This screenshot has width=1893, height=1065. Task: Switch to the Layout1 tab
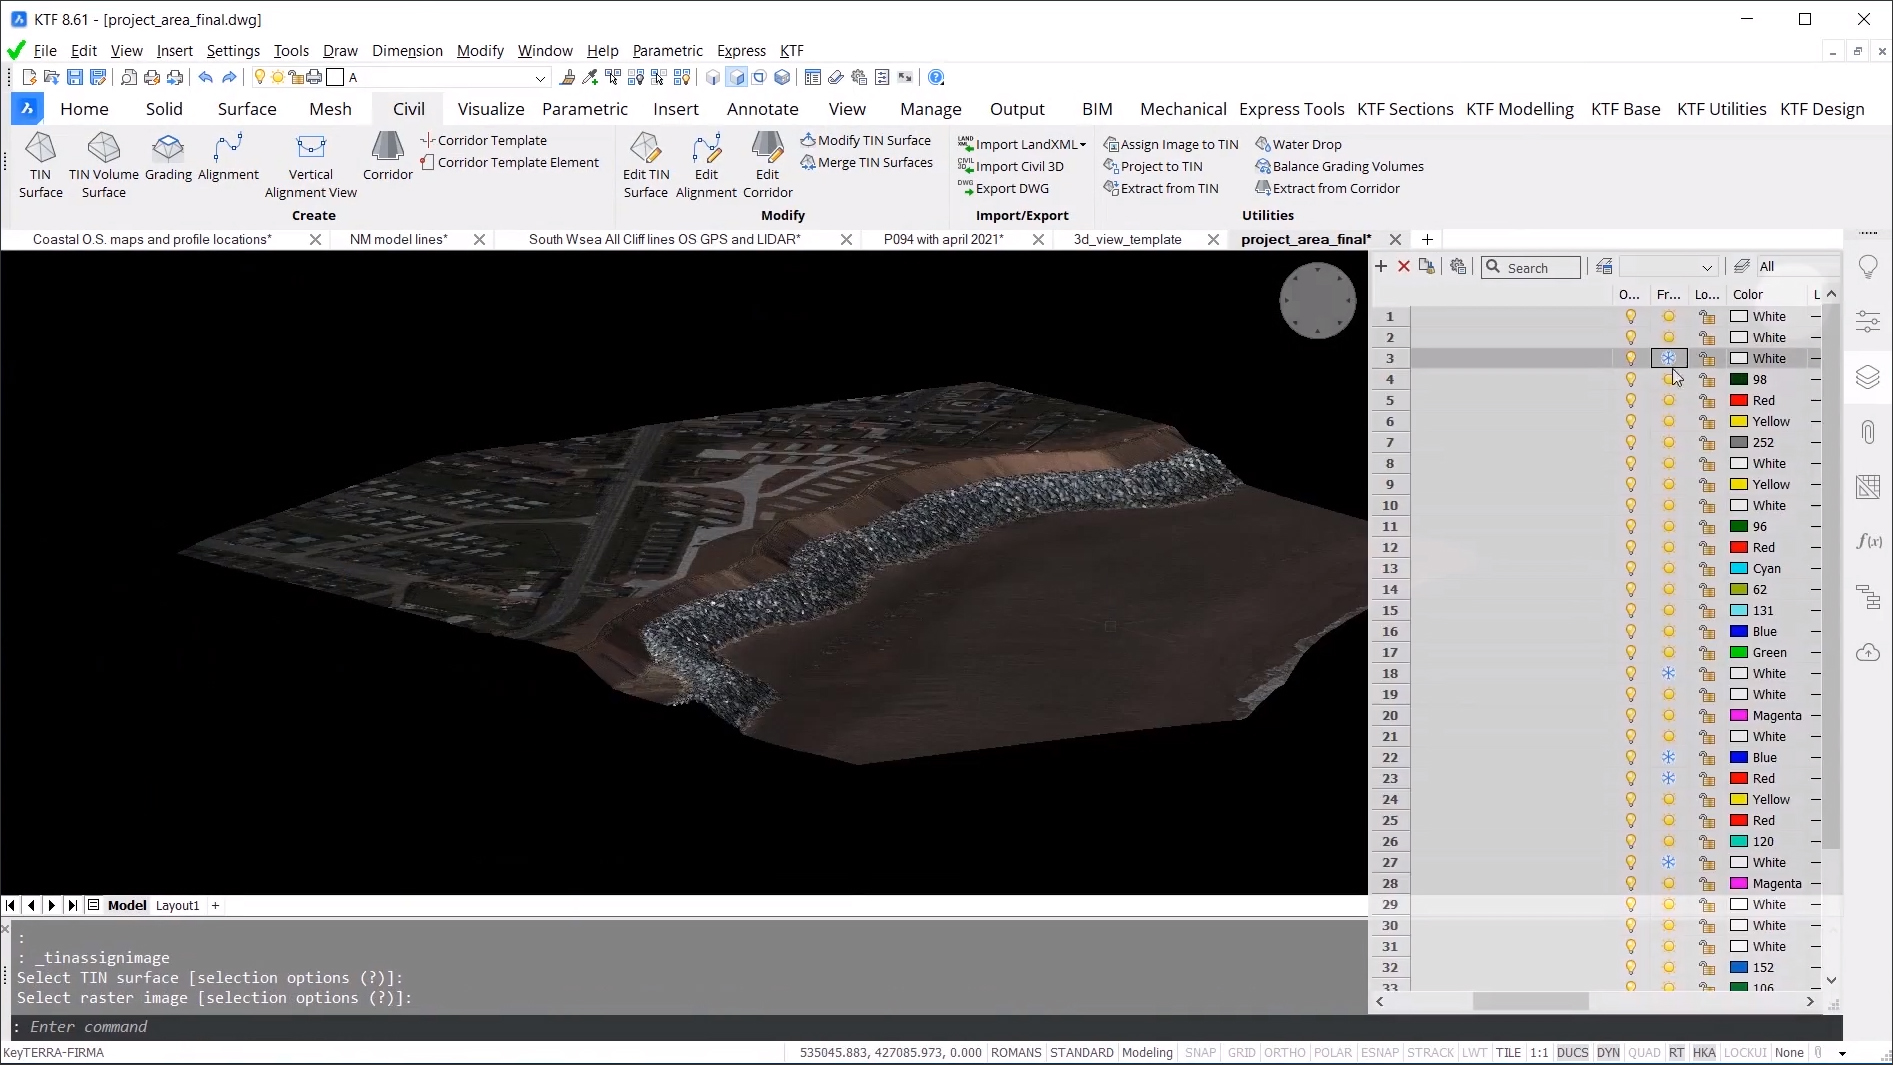pyautogui.click(x=177, y=905)
